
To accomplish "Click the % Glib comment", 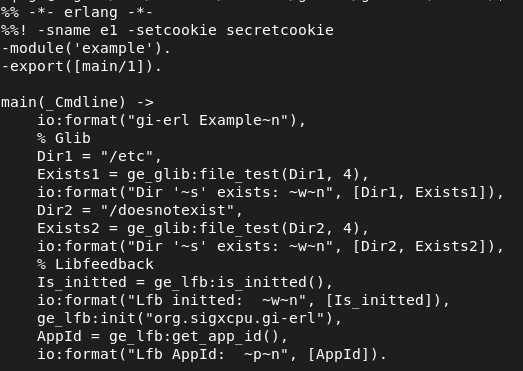I will click(x=64, y=138).
